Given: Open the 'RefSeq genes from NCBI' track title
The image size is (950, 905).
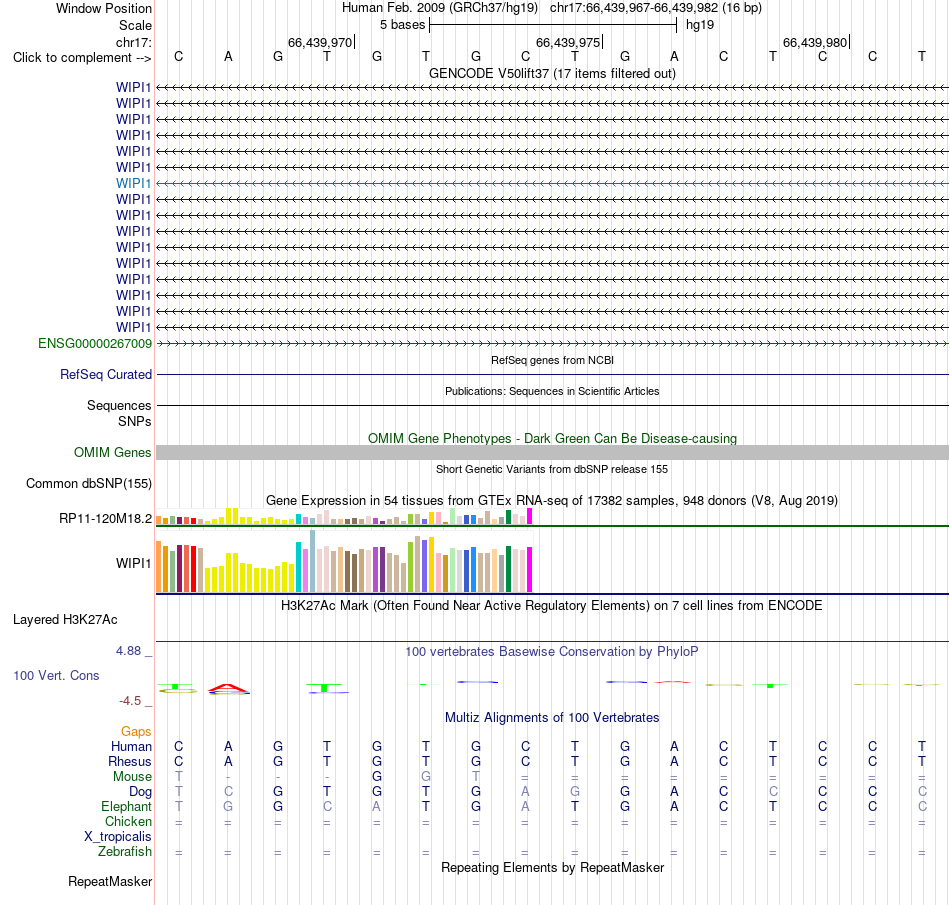Looking at the screenshot, I should (x=552, y=360).
